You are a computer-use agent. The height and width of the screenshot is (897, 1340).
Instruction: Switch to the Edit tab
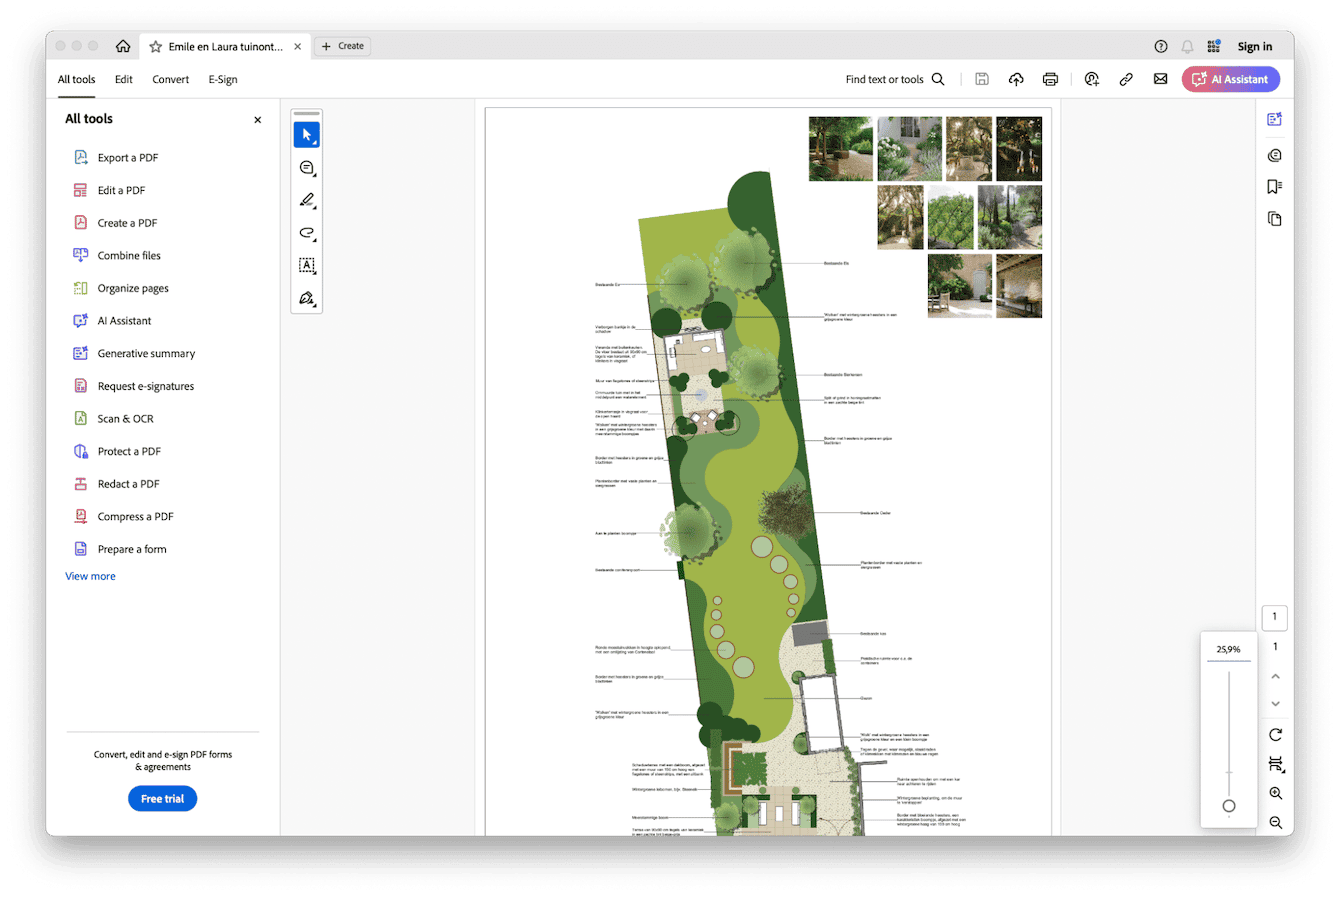point(123,79)
